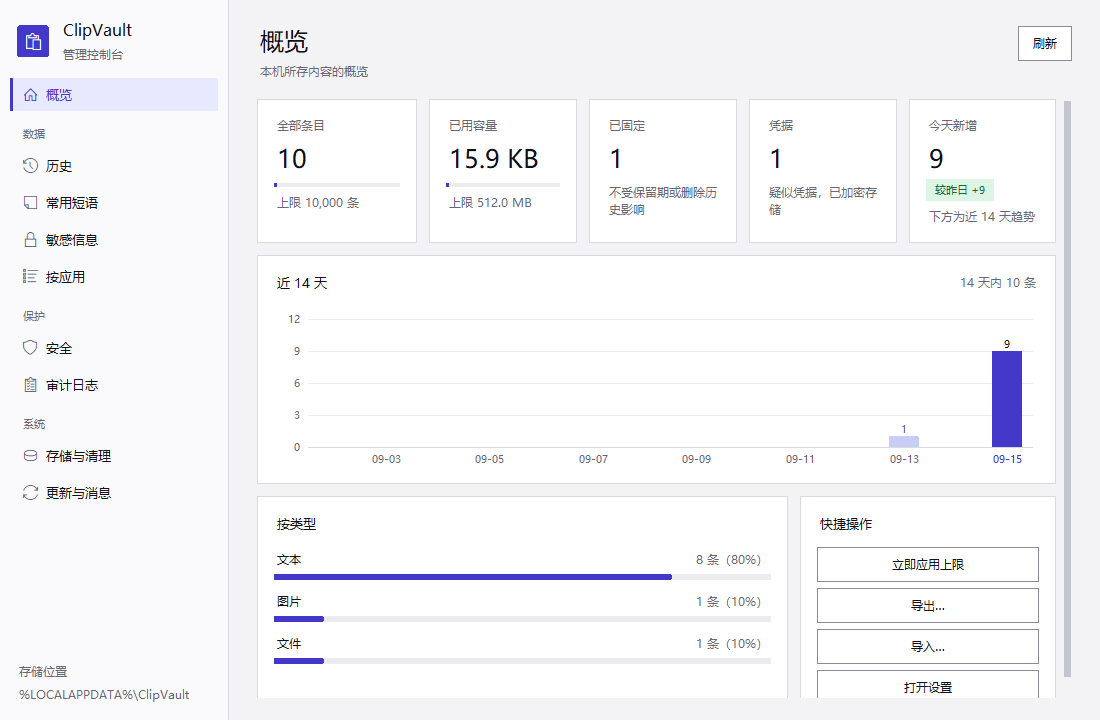
Task: Click the refresh arrows icon for 更新与消息
Action: tap(30, 493)
